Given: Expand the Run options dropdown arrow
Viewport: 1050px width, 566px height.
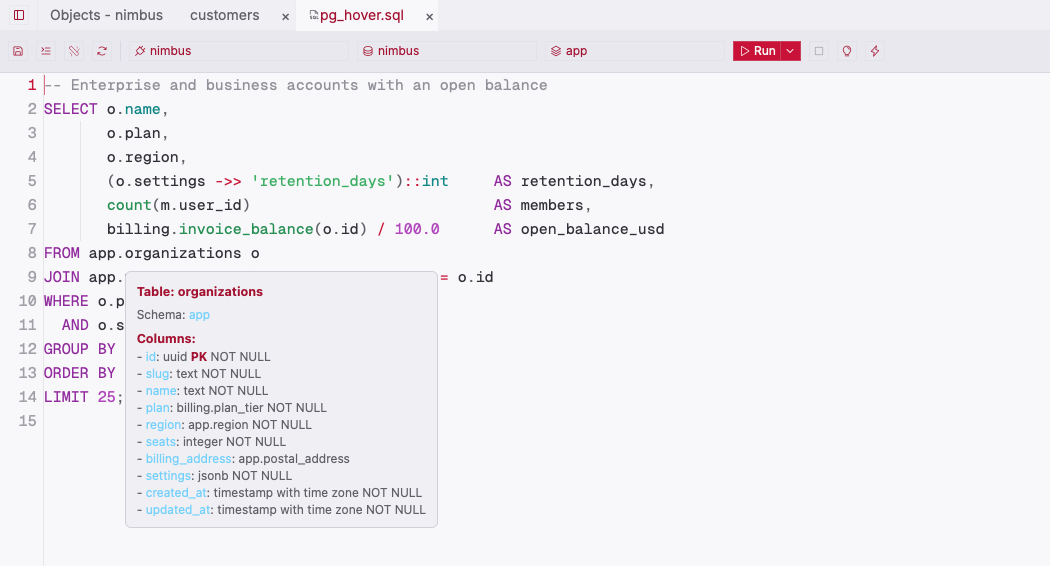Looking at the screenshot, I should 790,51.
